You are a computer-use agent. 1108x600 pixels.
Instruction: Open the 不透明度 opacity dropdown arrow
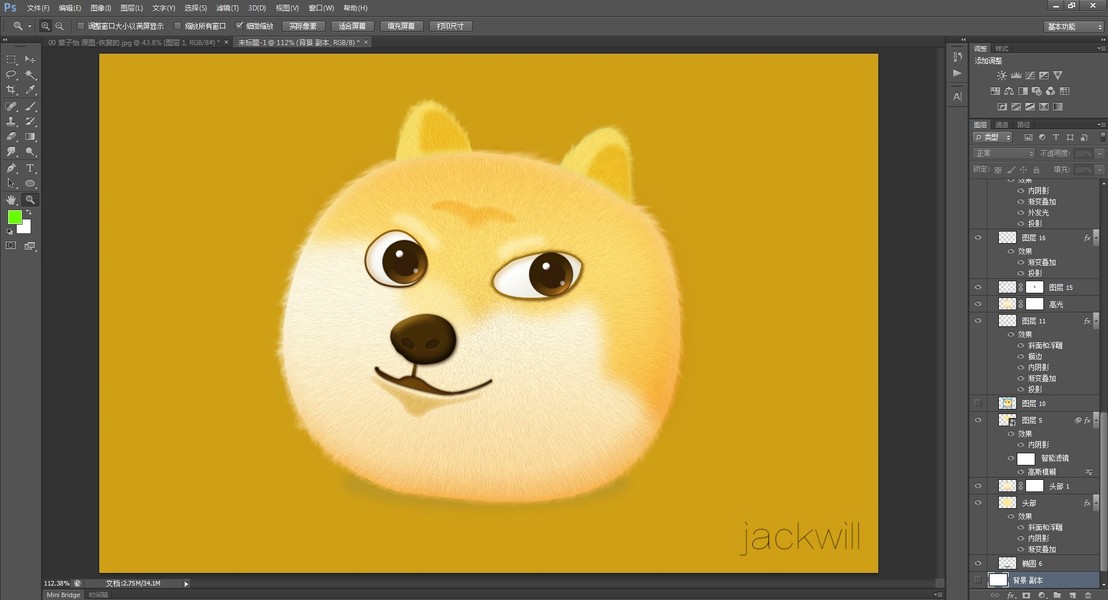1099,153
